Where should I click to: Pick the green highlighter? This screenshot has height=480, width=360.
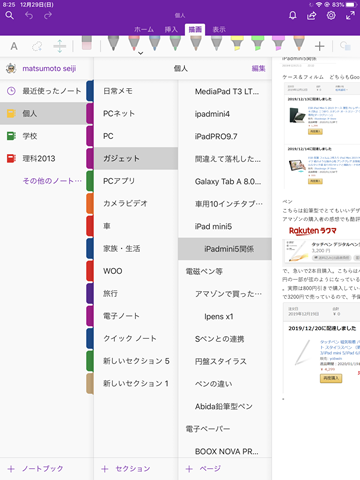click(x=258, y=43)
